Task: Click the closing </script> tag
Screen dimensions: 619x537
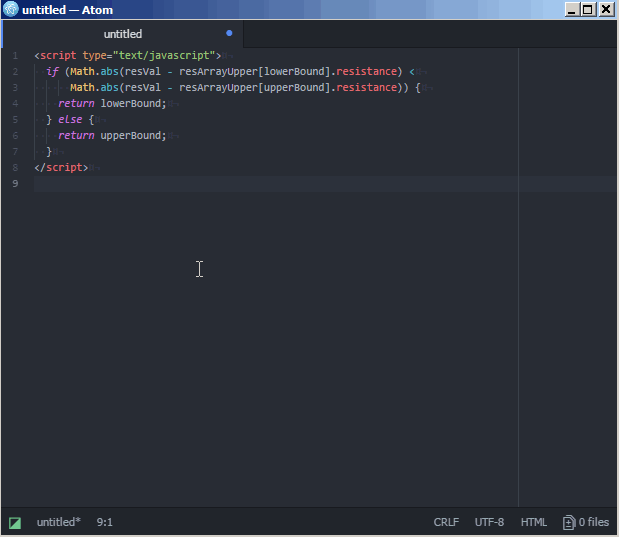Action: tap(61, 167)
